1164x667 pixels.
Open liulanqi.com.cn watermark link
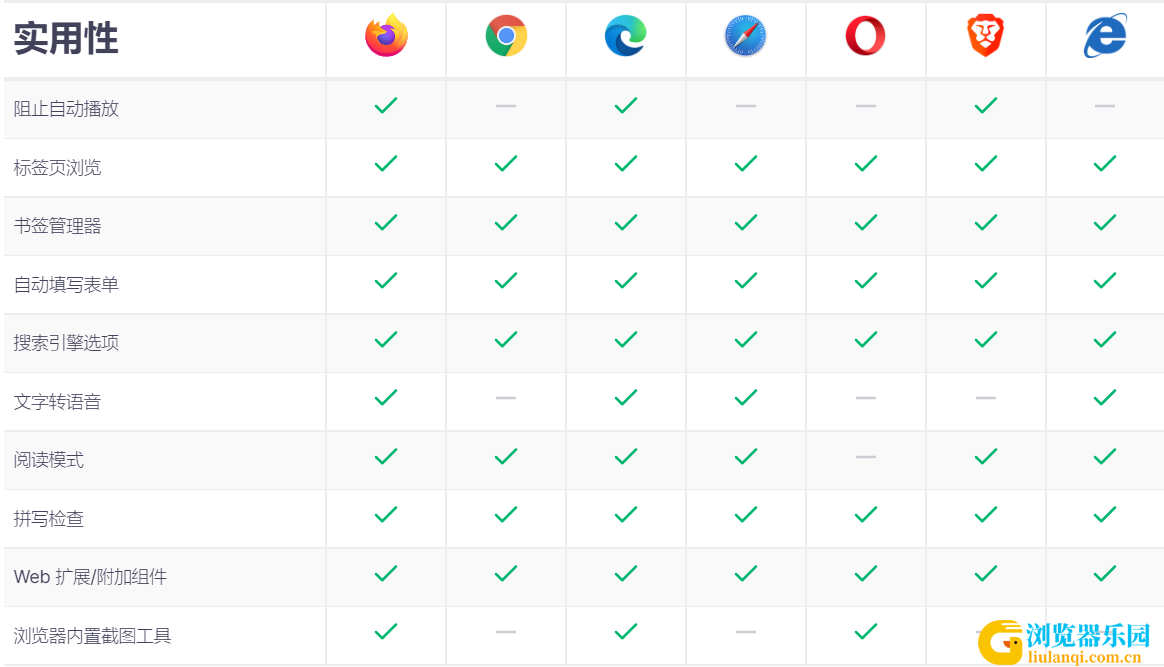click(1085, 657)
